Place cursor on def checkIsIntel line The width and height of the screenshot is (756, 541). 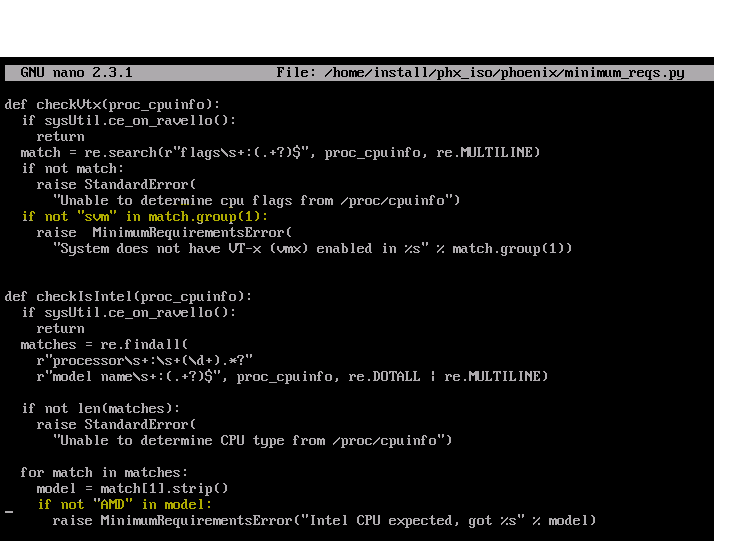[x=128, y=296]
